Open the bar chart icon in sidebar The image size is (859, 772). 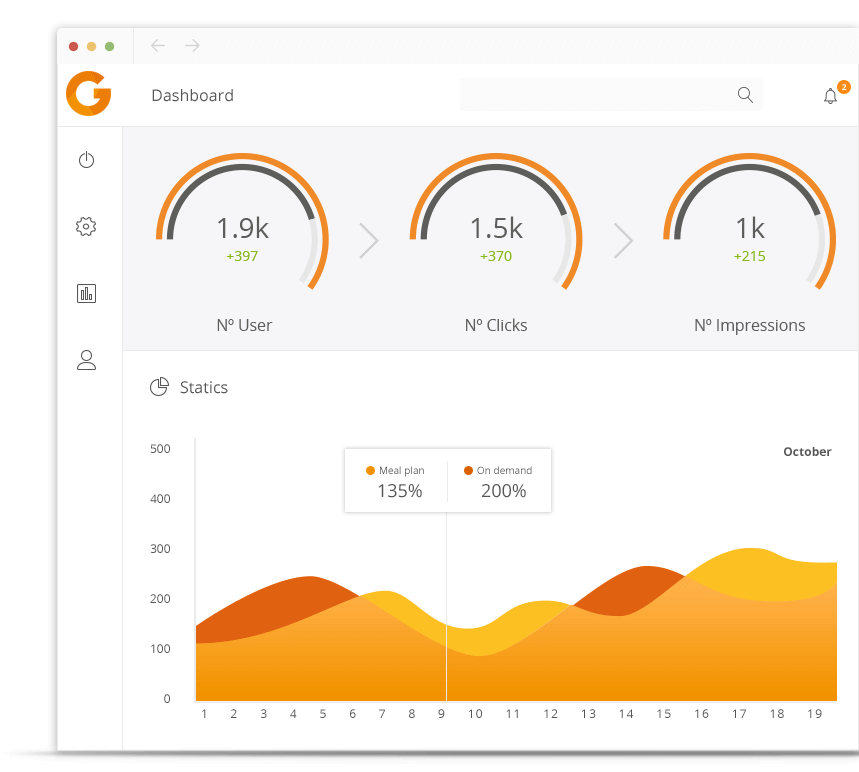click(x=86, y=293)
